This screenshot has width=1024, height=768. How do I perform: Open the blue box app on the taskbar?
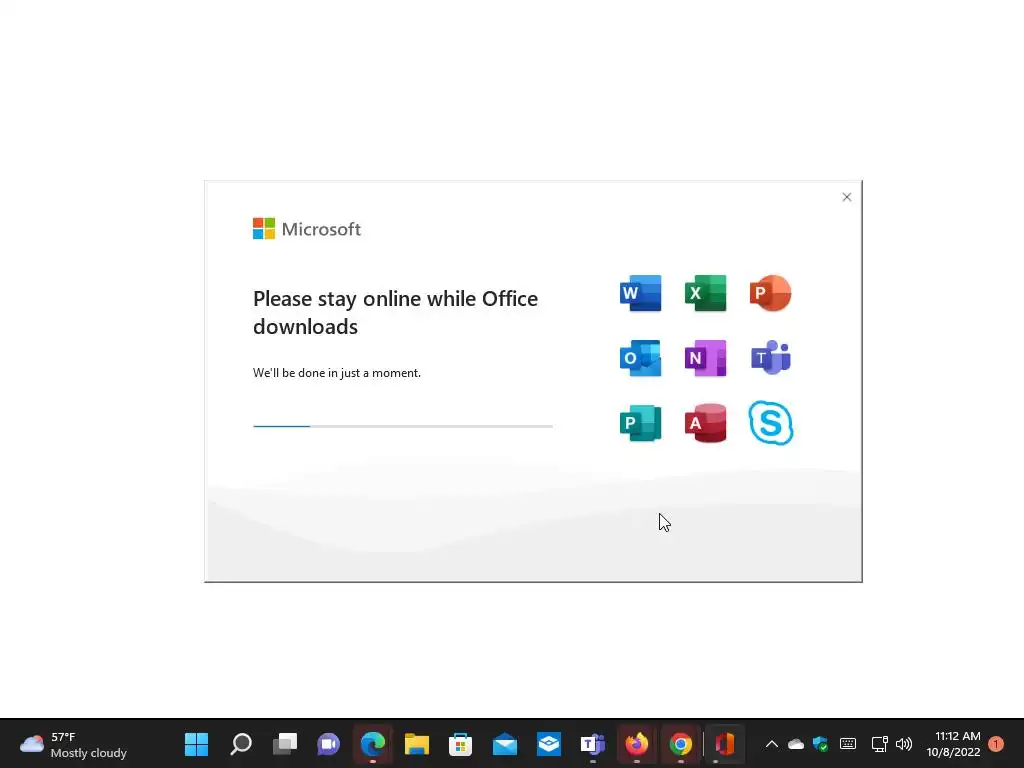(549, 744)
